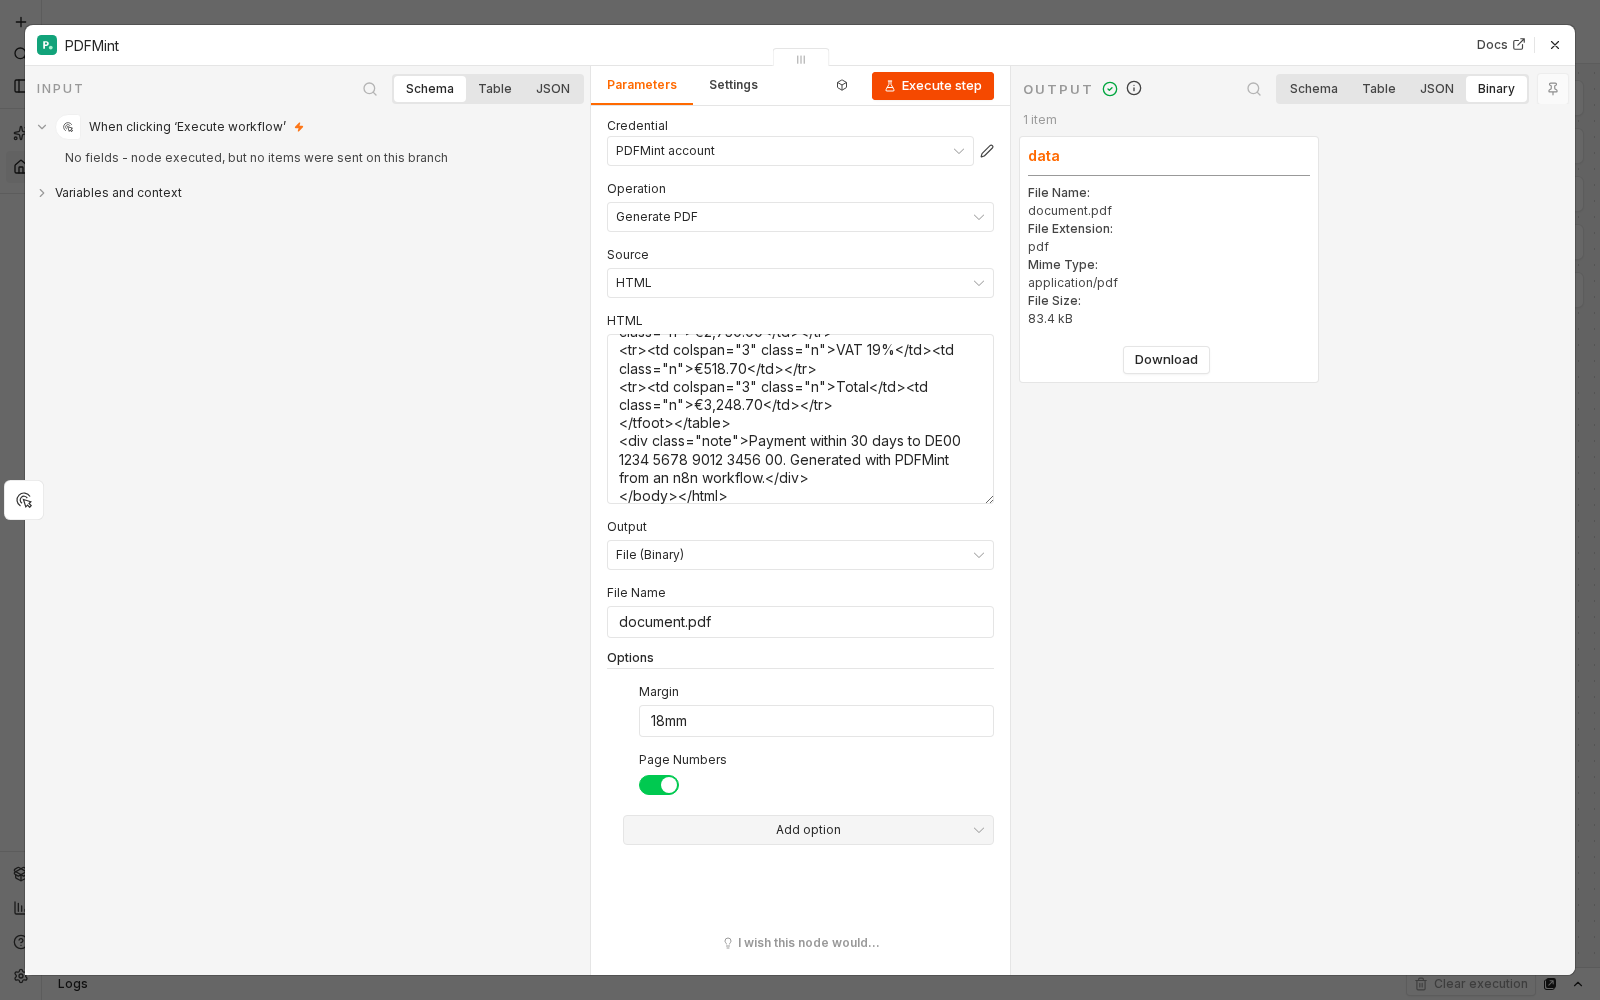Click Execute step button
This screenshot has height=1000, width=1600.
tap(933, 86)
